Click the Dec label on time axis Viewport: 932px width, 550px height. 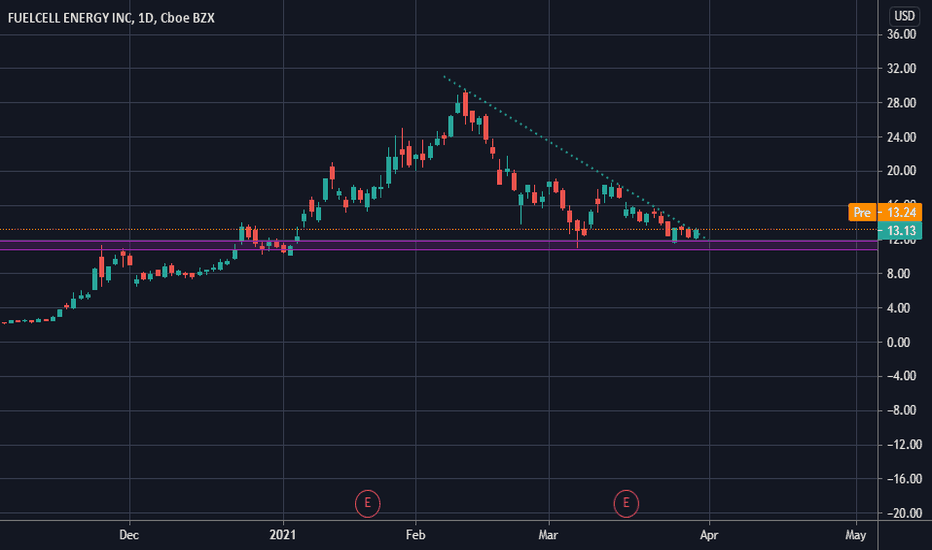click(129, 535)
